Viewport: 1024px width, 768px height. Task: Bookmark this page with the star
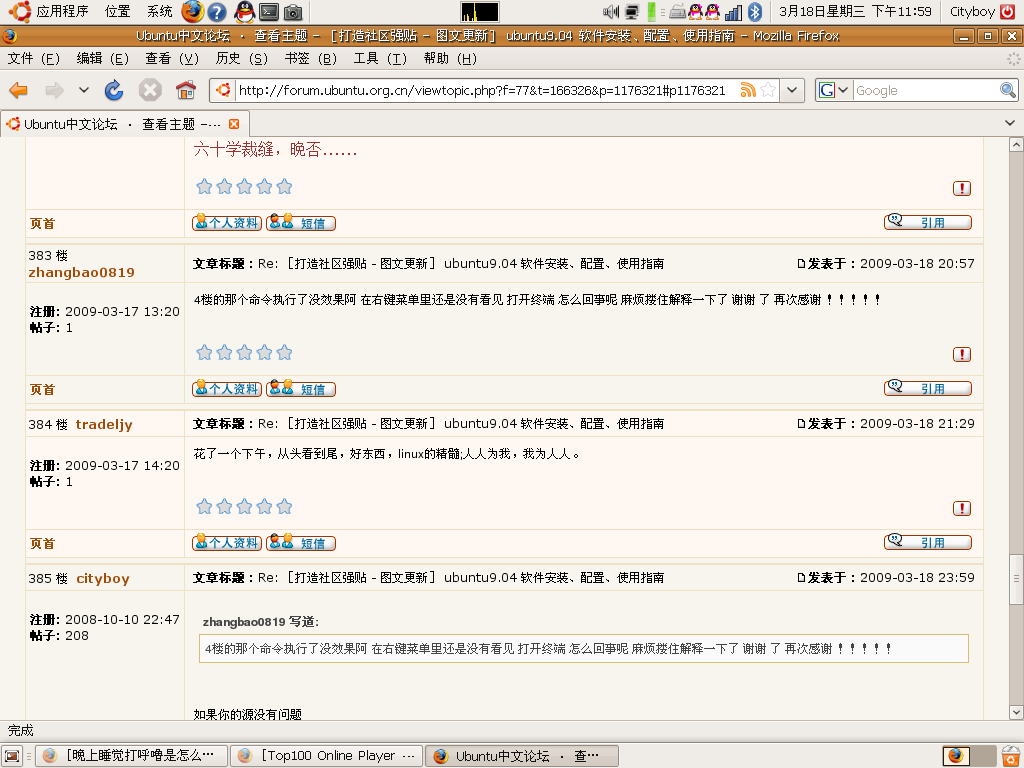click(x=768, y=90)
